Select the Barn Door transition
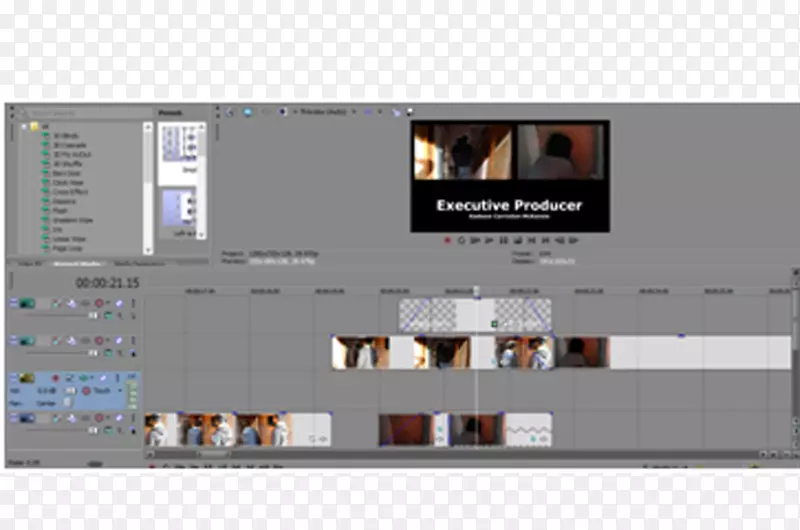This screenshot has height=530, width=800. click(66, 173)
